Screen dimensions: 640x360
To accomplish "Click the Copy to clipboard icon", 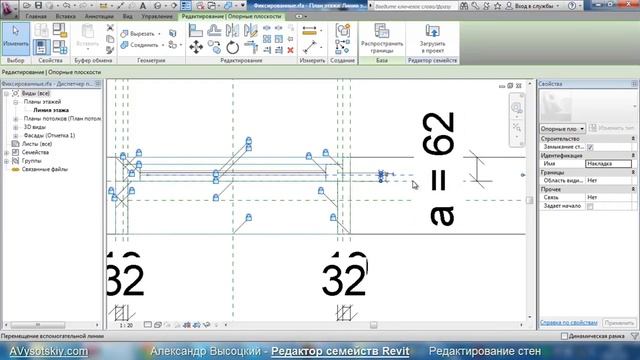I will pyautogui.click(x=110, y=39).
